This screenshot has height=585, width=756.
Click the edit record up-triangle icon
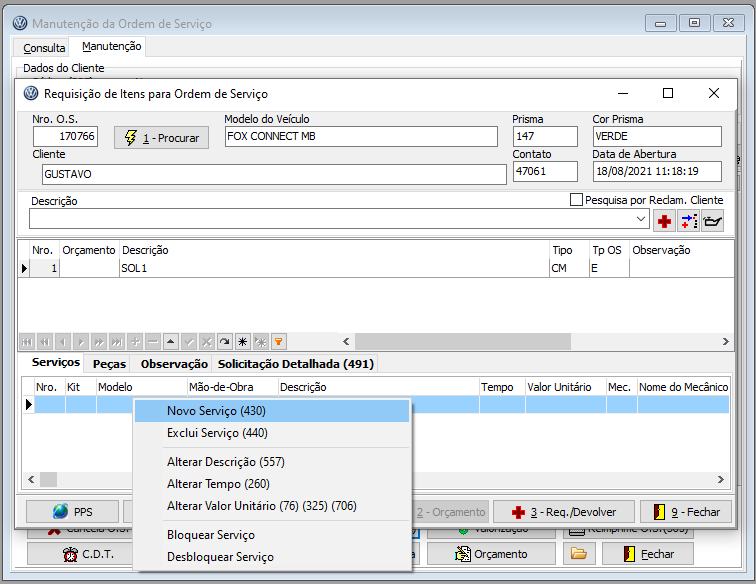click(171, 342)
